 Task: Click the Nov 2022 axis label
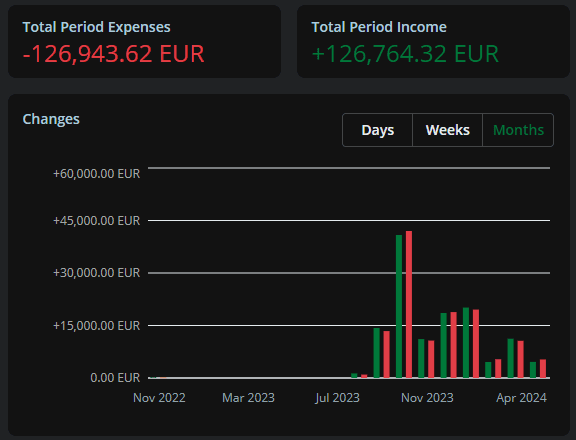pyautogui.click(x=159, y=398)
